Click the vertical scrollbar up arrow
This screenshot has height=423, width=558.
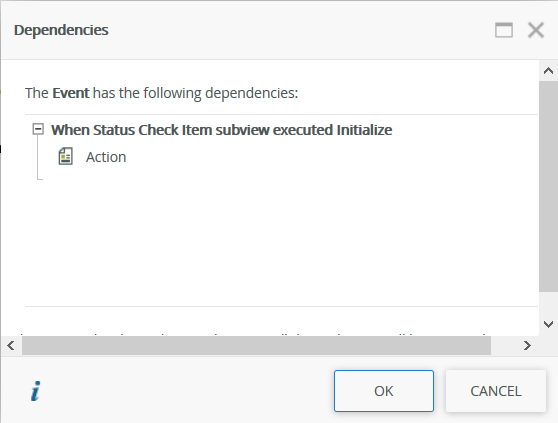click(x=548, y=71)
